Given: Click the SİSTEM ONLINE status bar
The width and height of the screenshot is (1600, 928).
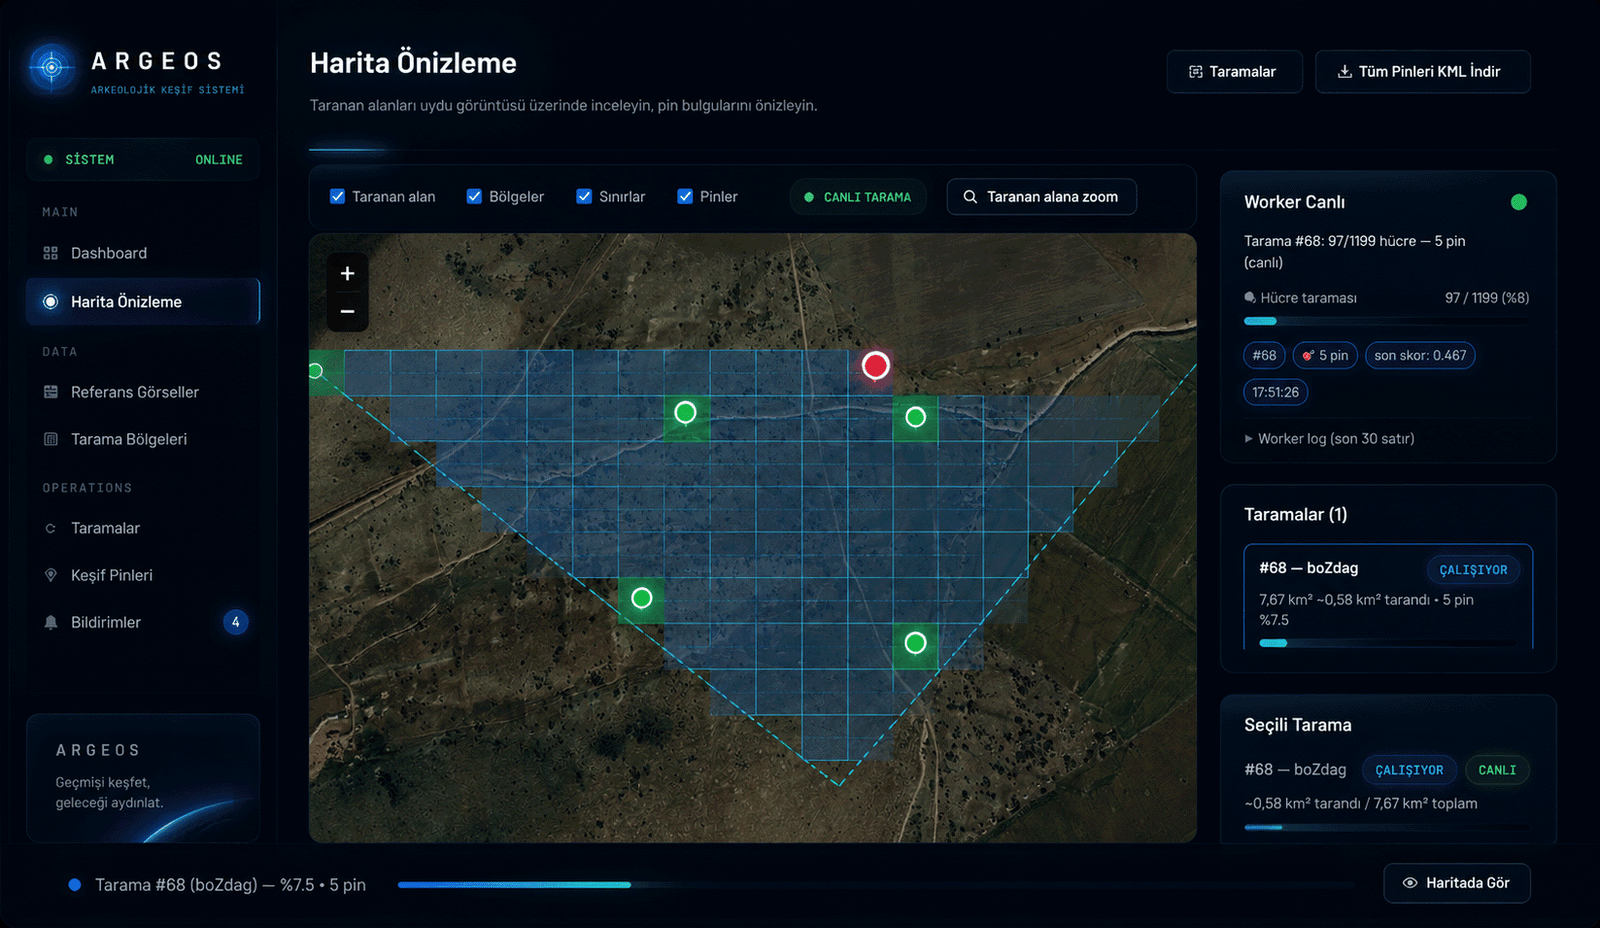Looking at the screenshot, I should (x=143, y=159).
